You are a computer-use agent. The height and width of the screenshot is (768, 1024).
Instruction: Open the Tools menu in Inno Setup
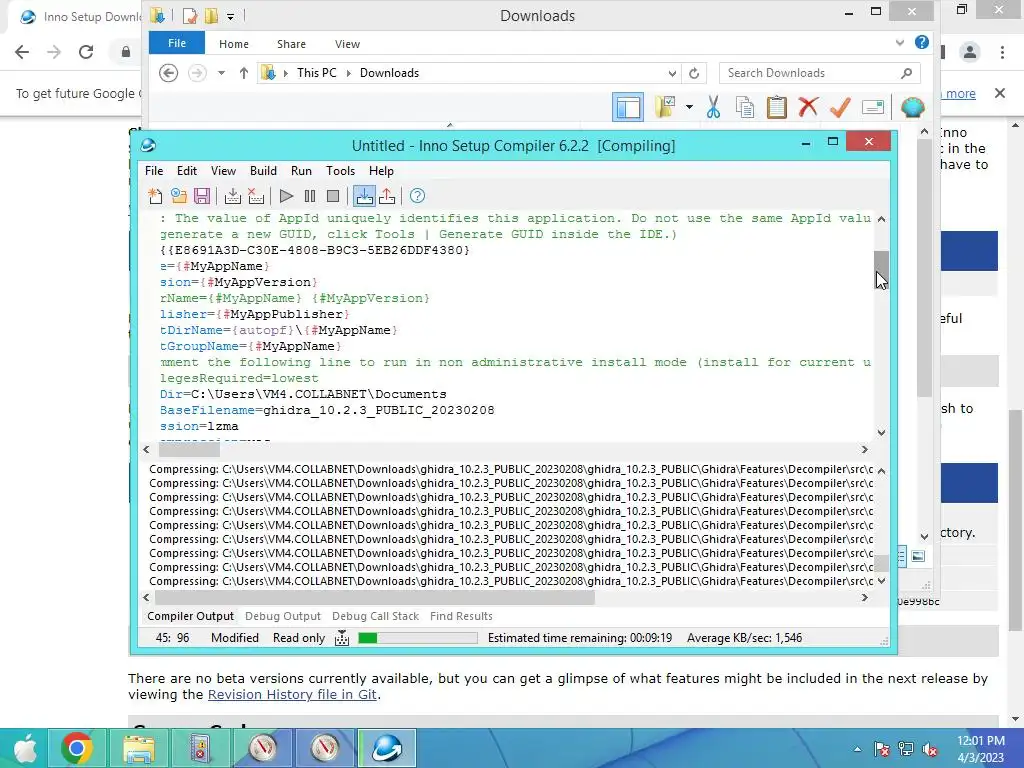point(340,170)
